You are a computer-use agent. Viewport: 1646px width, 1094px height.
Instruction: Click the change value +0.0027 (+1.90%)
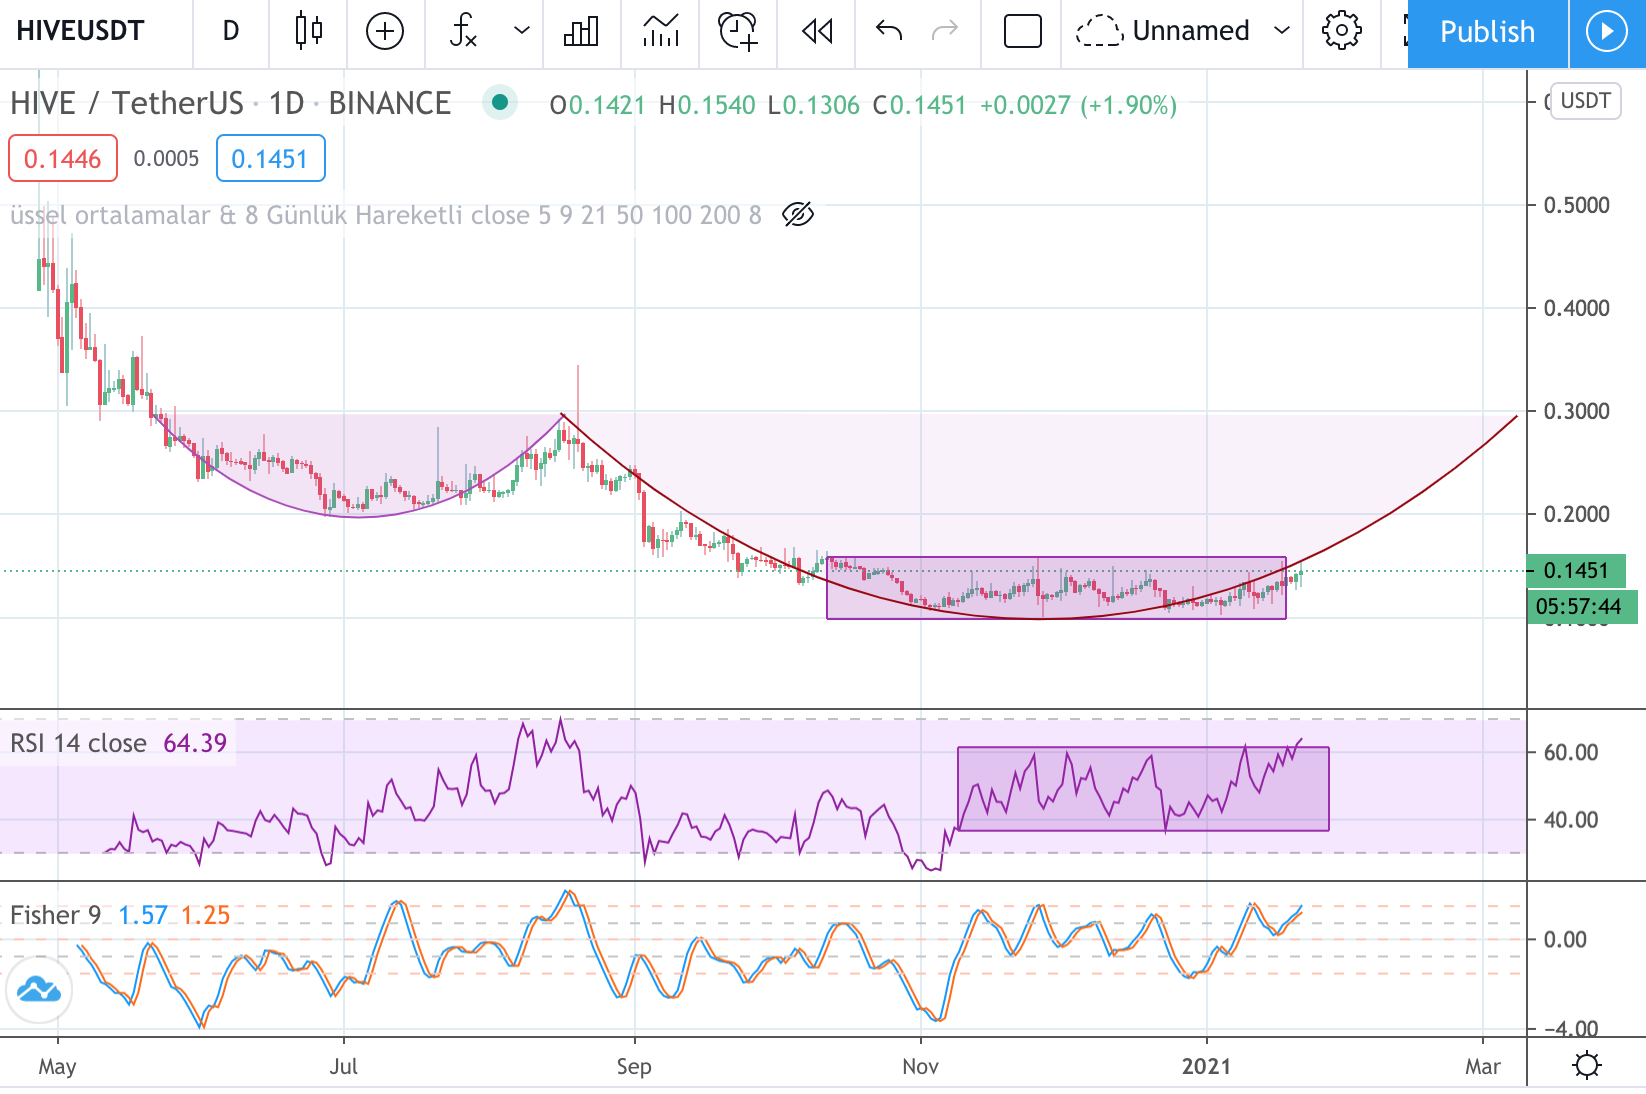(1078, 105)
